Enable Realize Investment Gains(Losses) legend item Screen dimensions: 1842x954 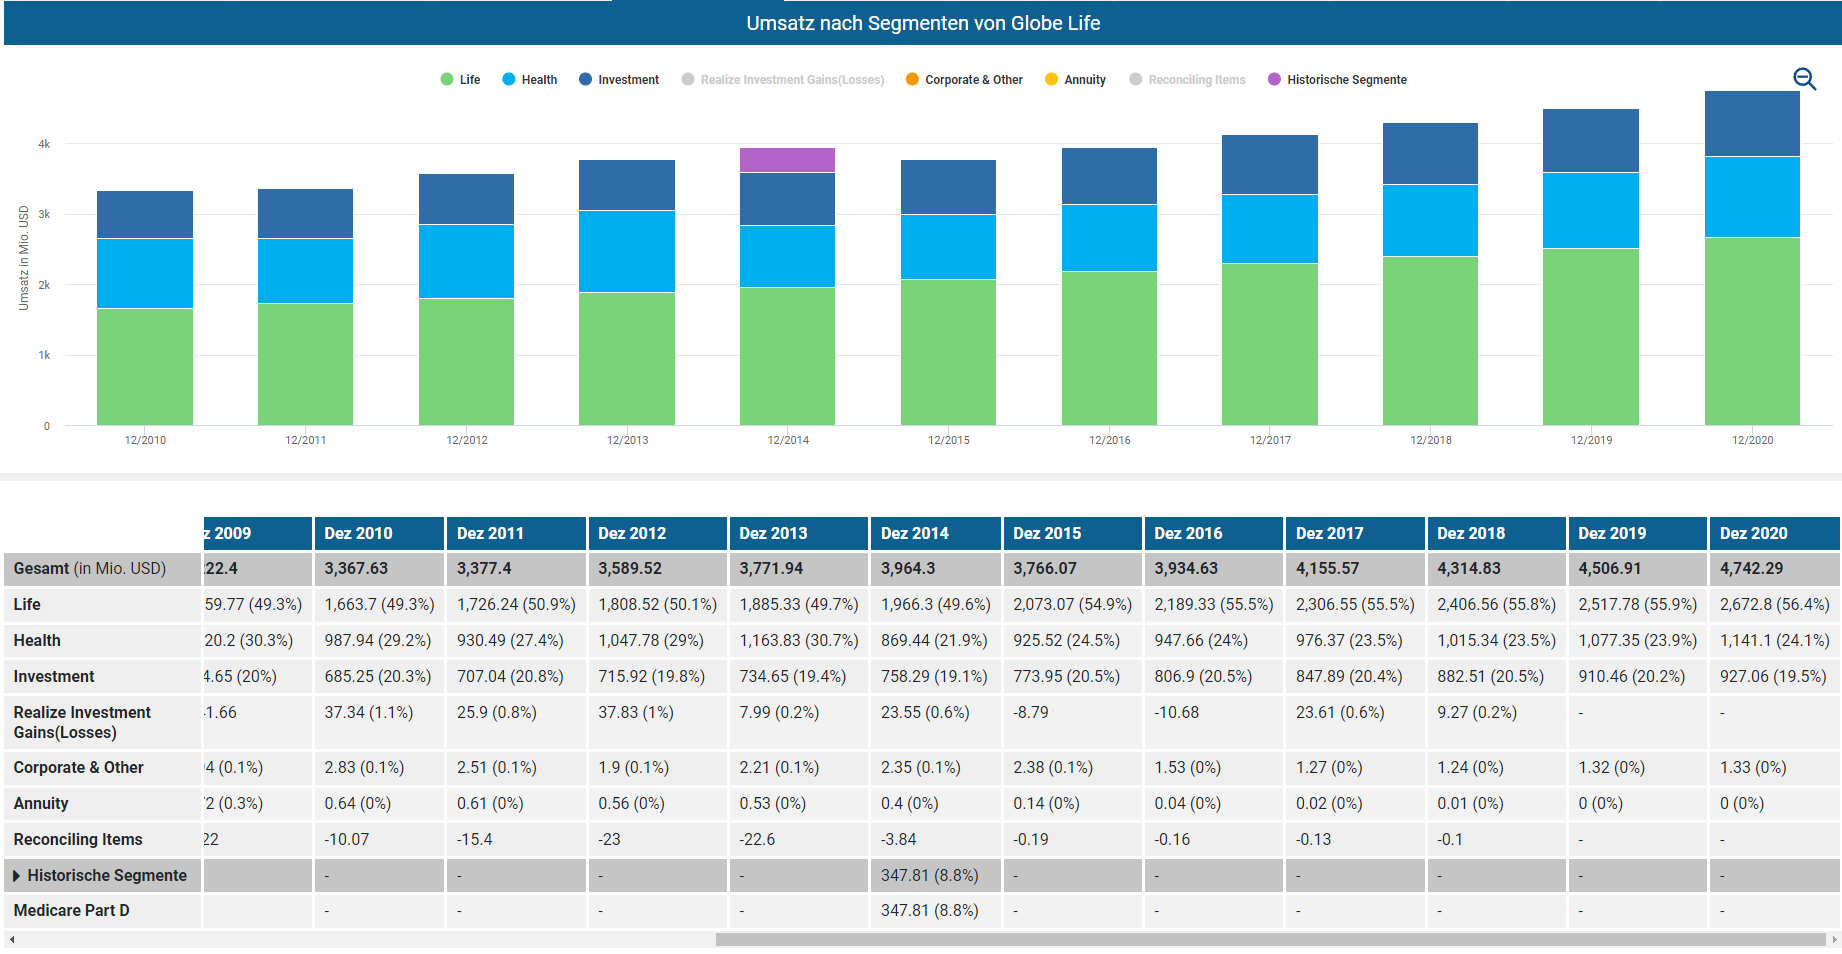(x=783, y=80)
